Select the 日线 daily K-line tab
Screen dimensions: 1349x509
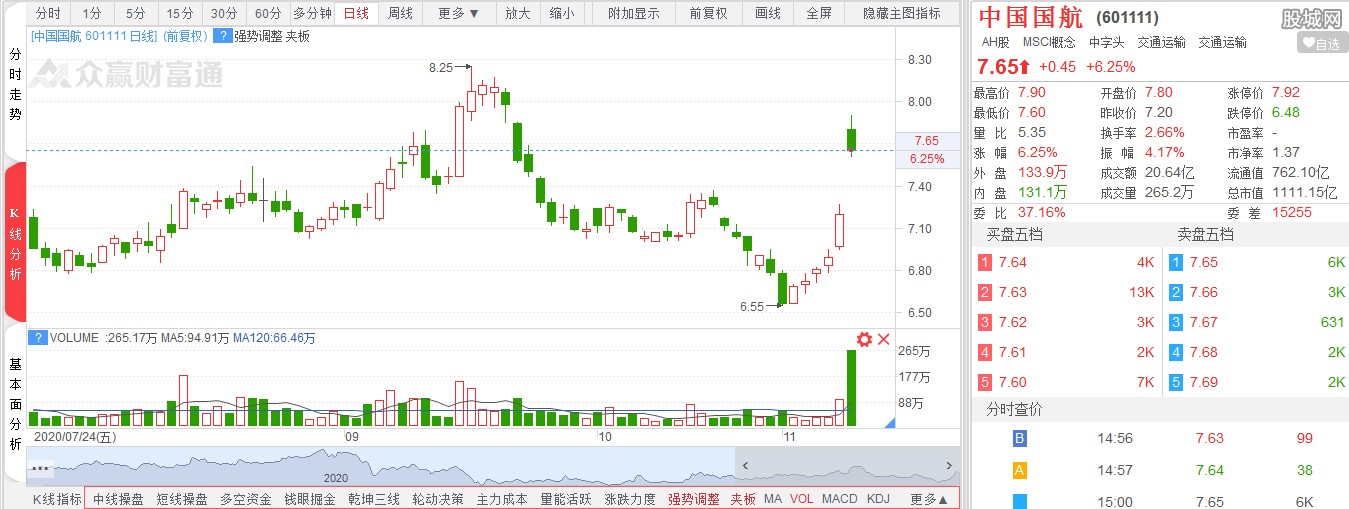point(356,14)
